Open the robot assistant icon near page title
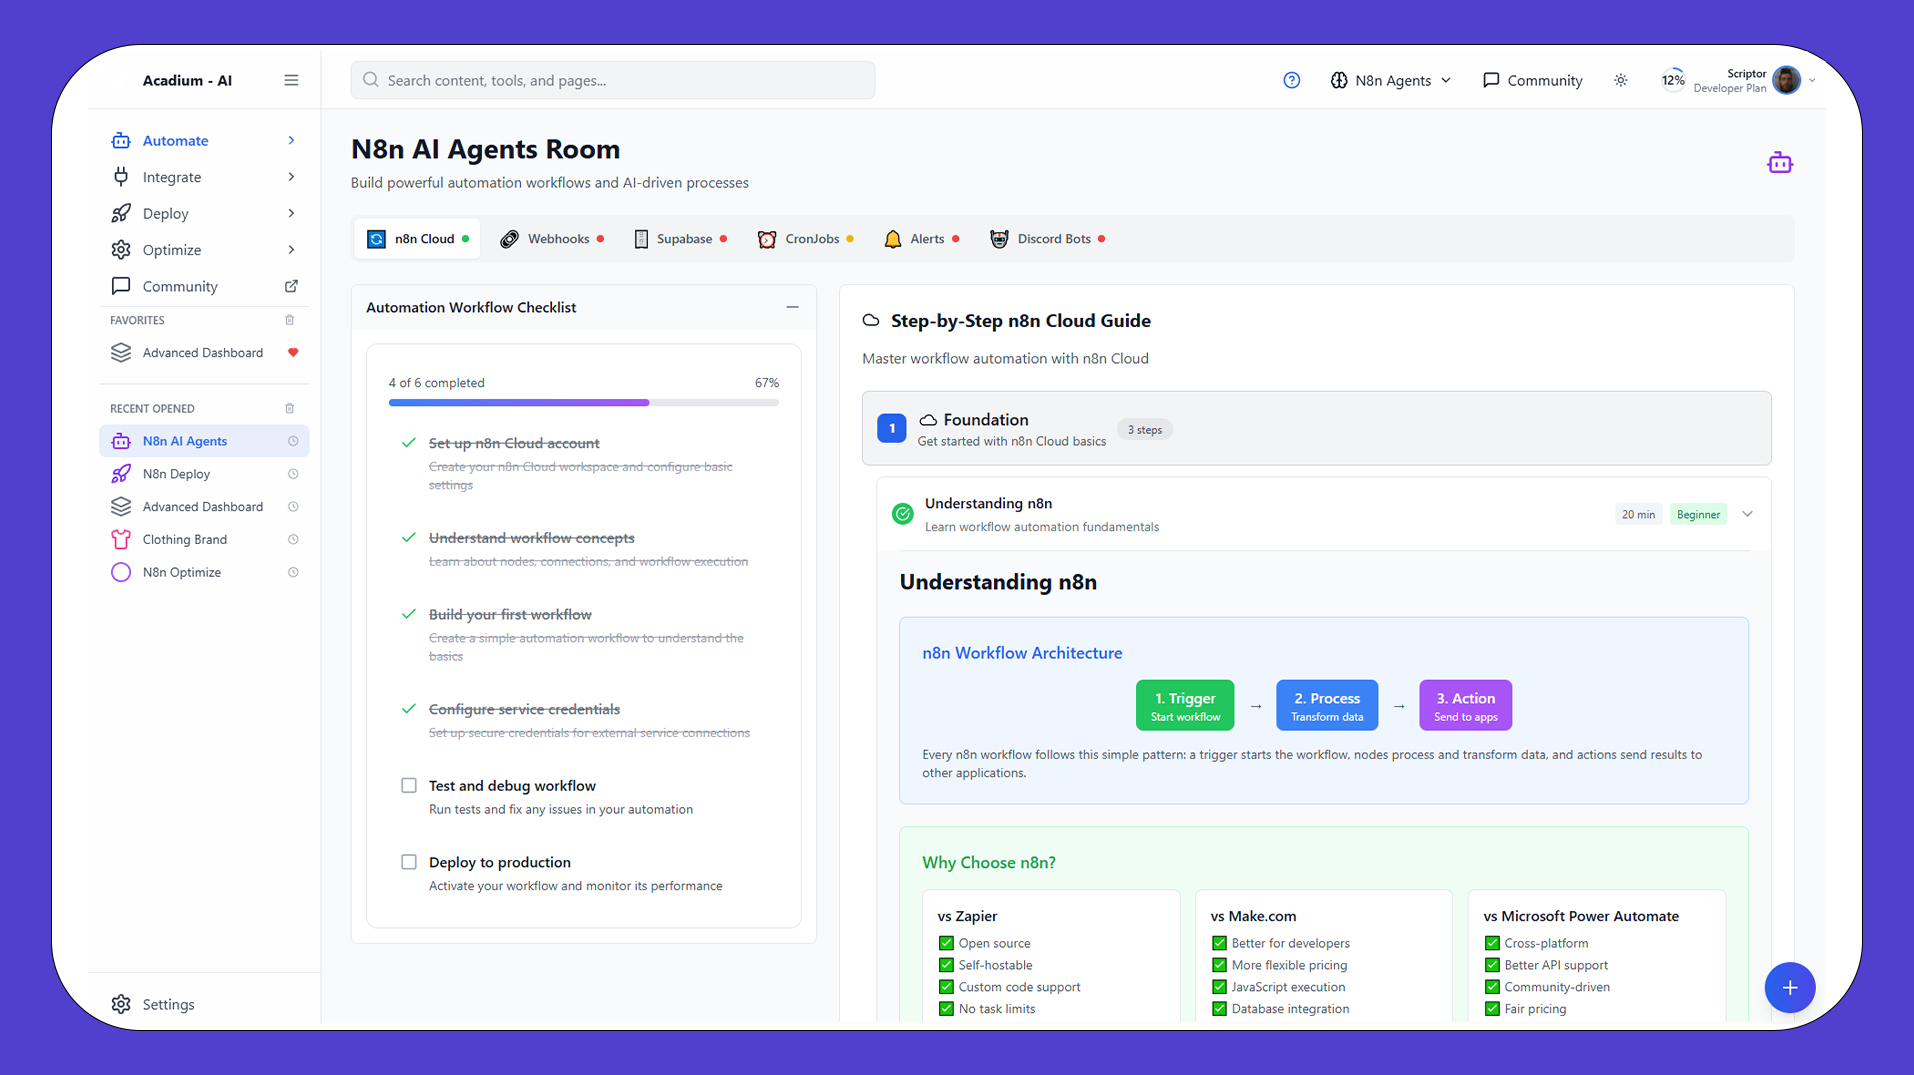 [1780, 163]
